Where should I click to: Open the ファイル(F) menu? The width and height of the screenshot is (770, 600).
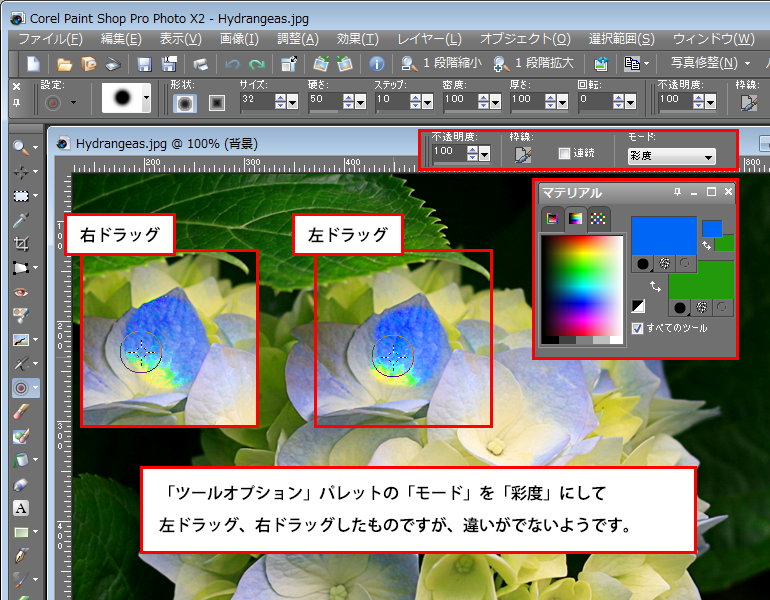[x=51, y=39]
